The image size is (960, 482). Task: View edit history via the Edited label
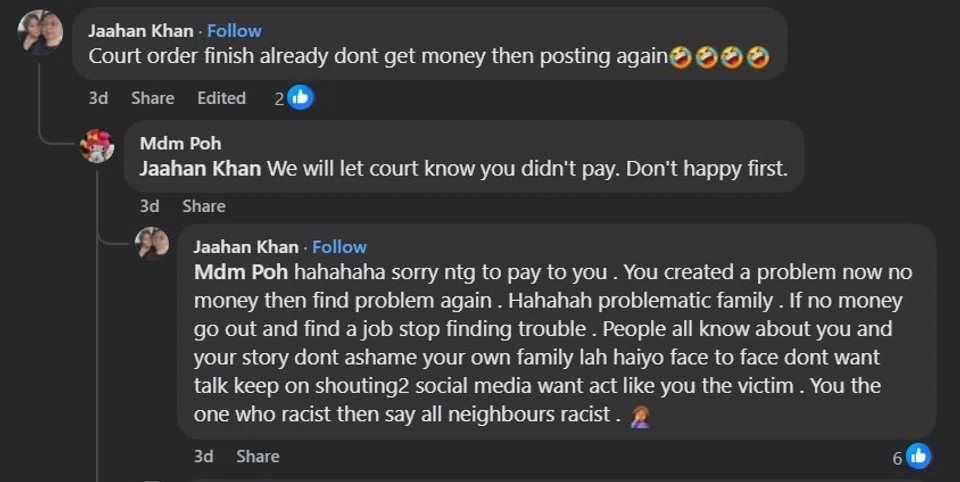pos(221,98)
